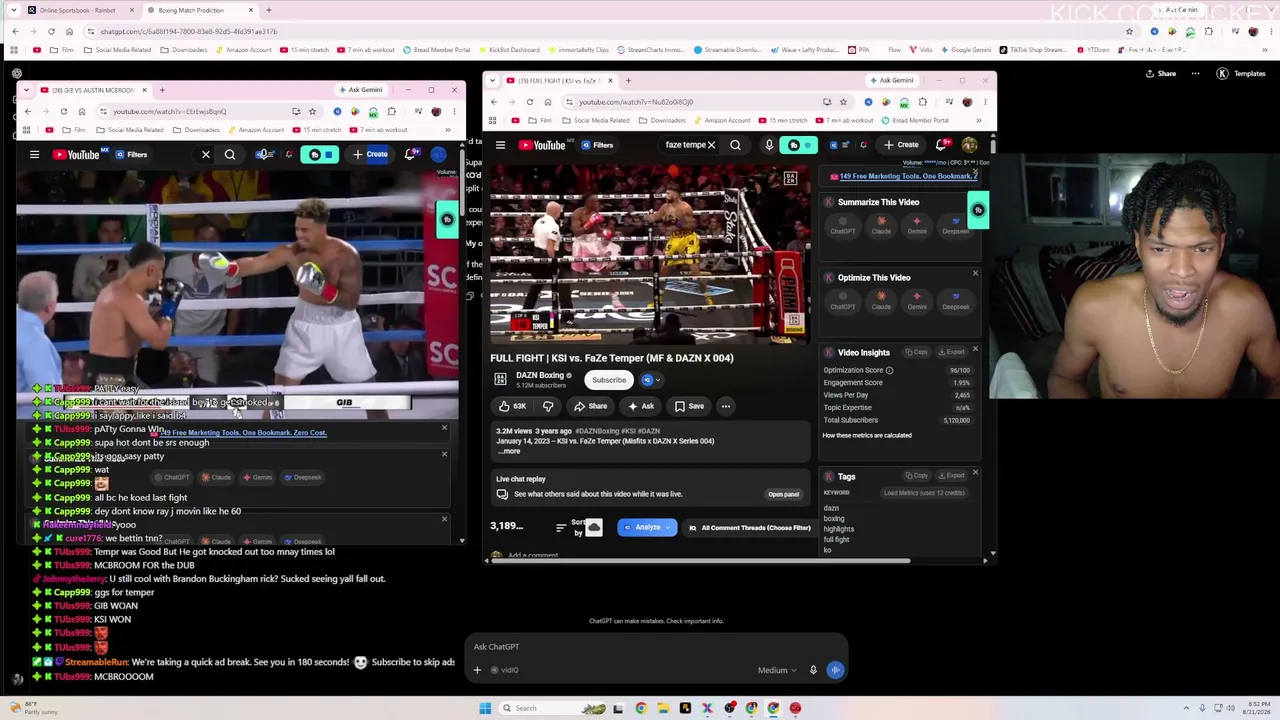This screenshot has width=1280, height=720.
Task: Click Share under the KSI video
Action: pos(590,406)
